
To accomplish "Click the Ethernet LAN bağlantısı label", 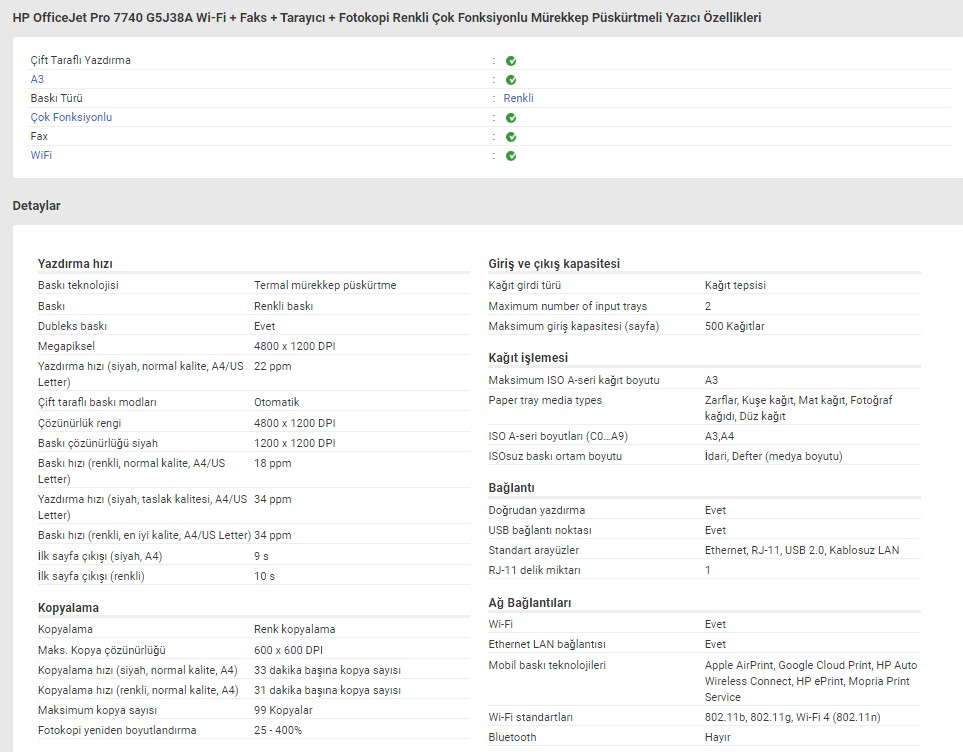I will [547, 644].
